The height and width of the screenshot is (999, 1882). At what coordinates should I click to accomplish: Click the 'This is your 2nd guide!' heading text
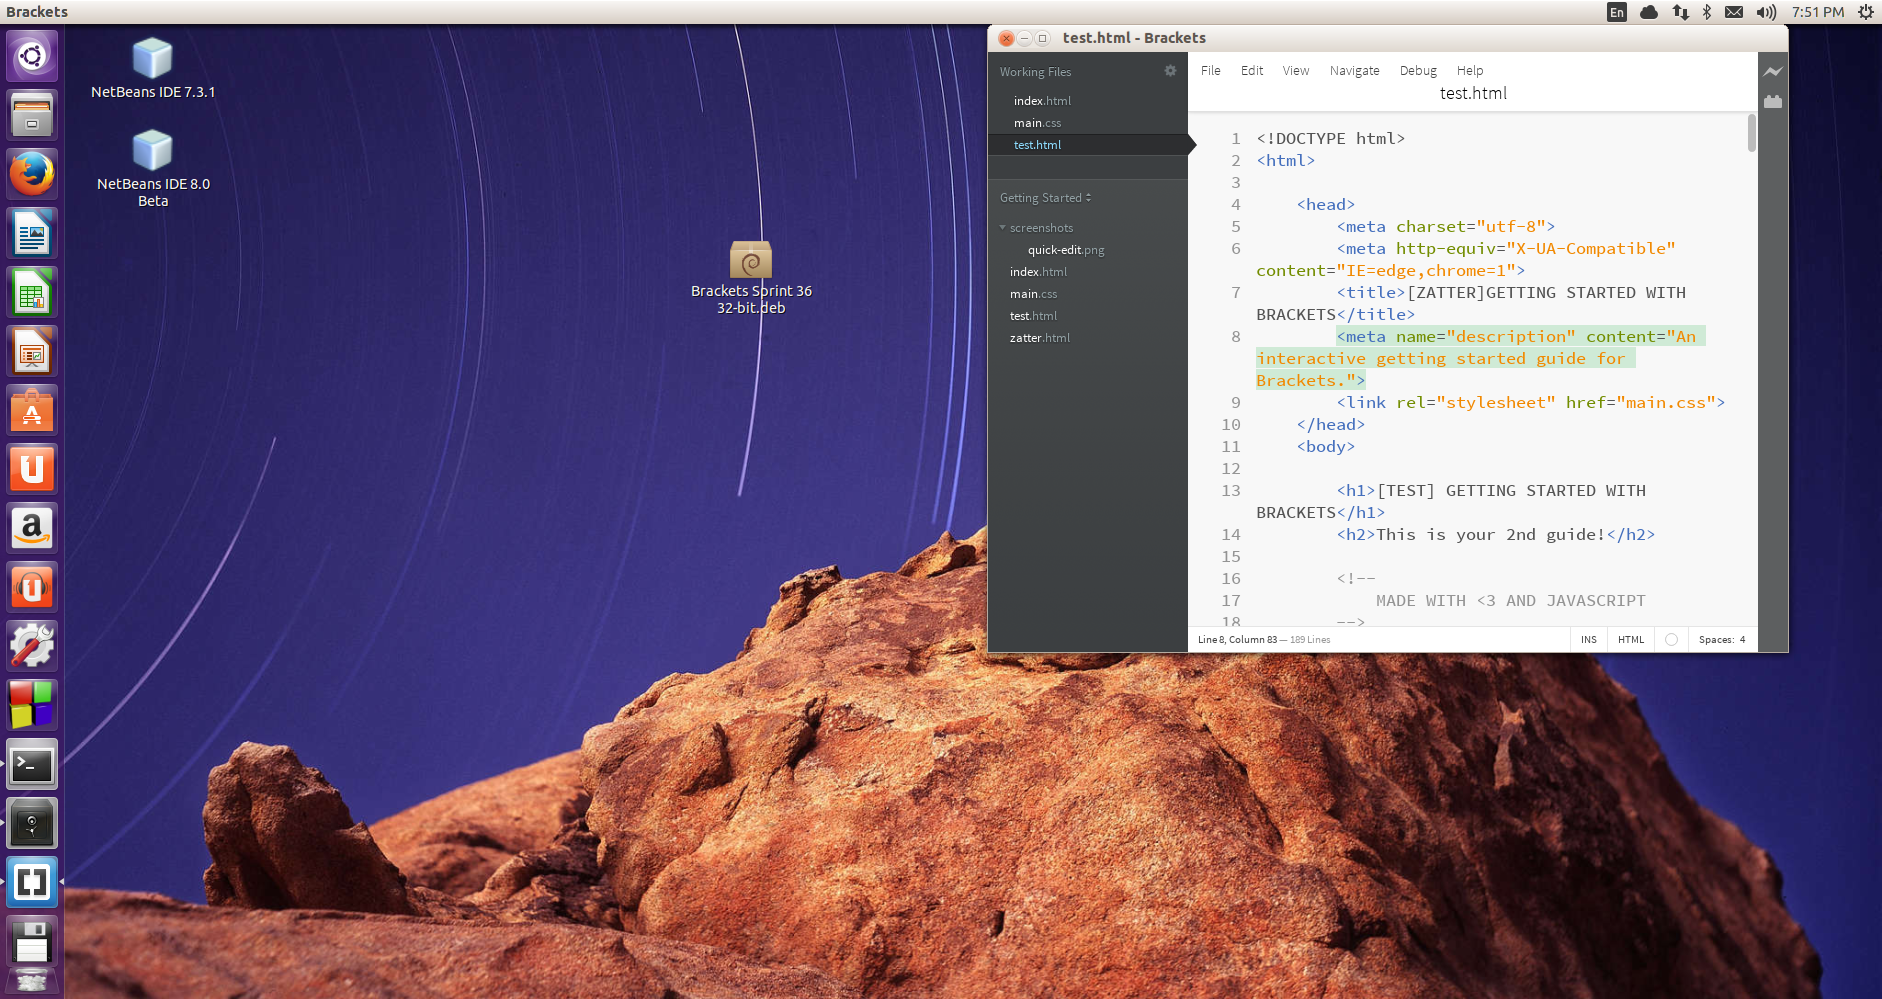tap(1490, 535)
